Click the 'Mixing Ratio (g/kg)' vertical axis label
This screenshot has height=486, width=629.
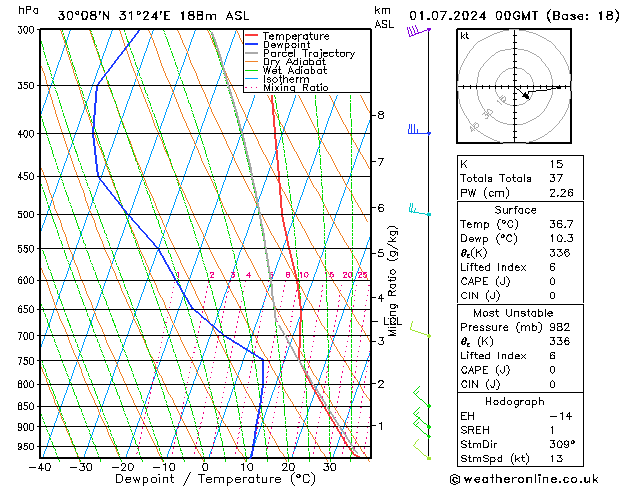392,281
